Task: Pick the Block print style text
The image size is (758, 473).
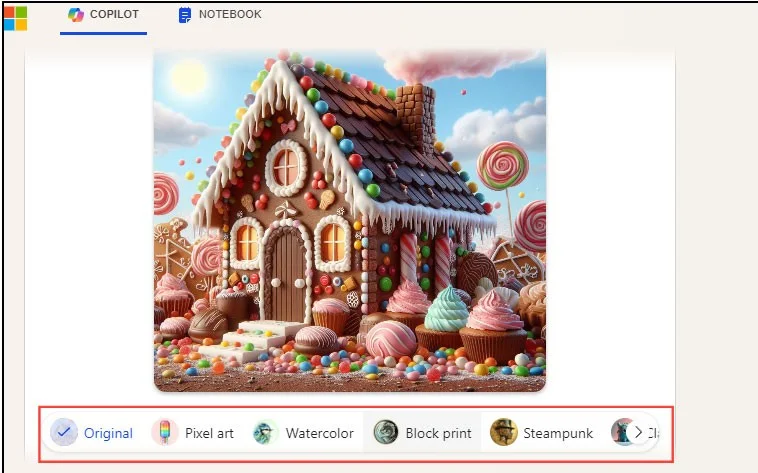Action: (x=438, y=434)
